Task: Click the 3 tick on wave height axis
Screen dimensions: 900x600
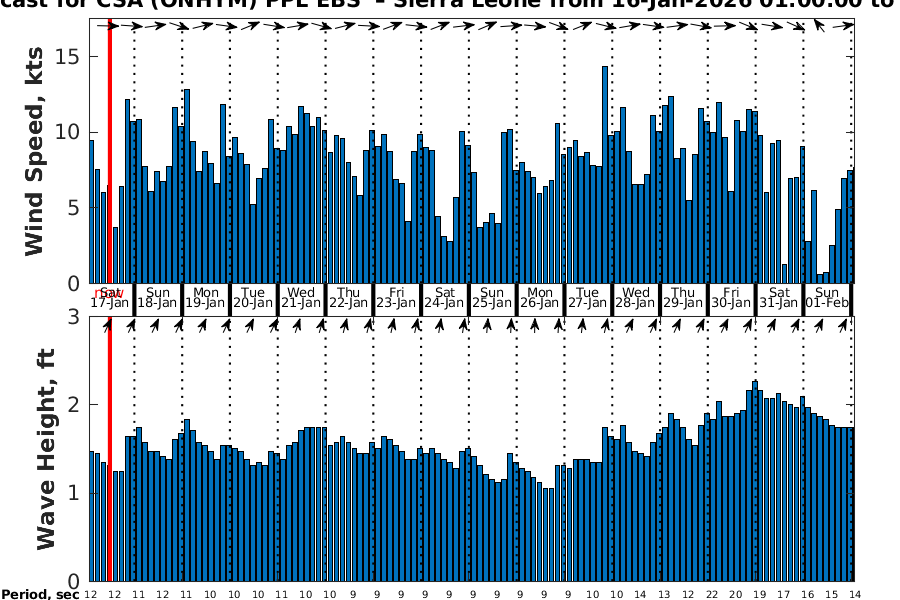Action: [74, 317]
